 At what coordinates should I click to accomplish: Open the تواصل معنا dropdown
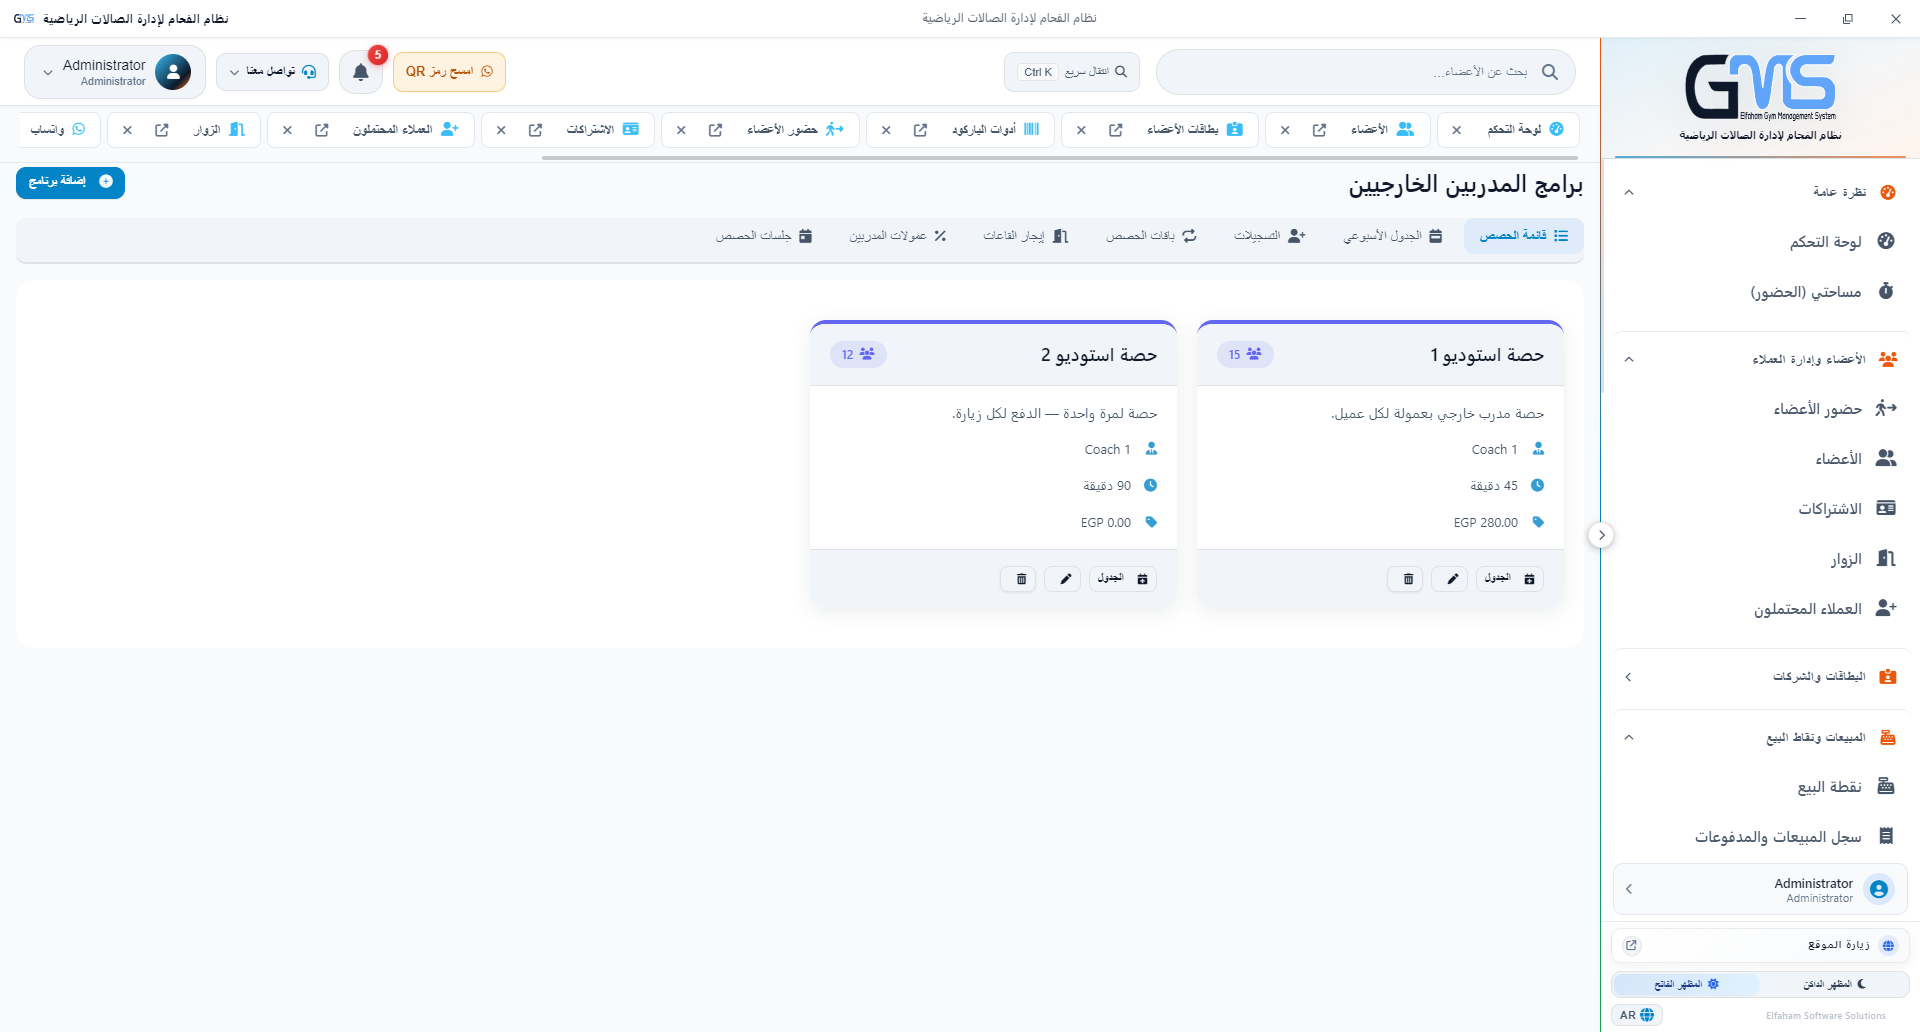272,72
